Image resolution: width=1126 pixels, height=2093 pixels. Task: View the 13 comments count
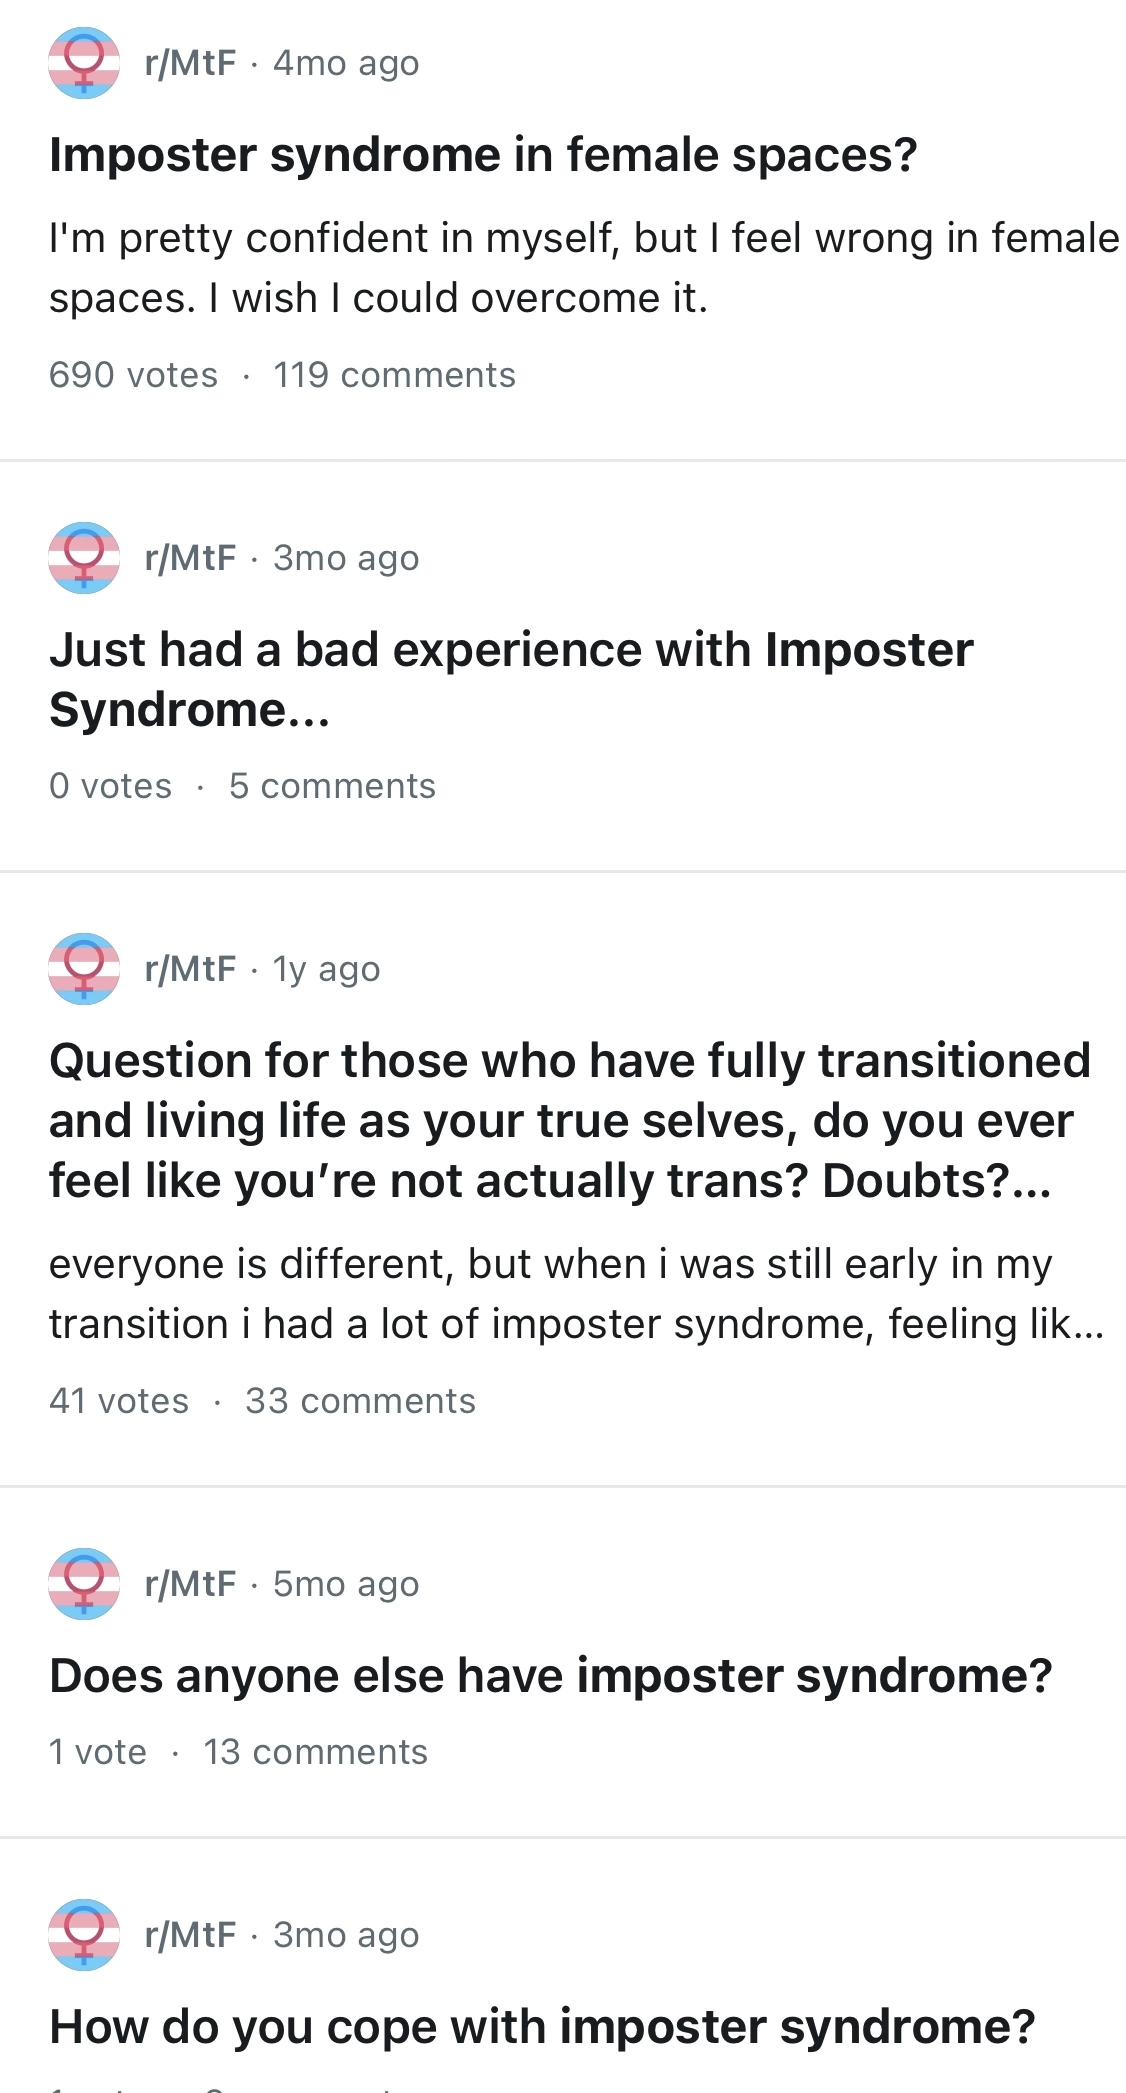click(316, 1752)
